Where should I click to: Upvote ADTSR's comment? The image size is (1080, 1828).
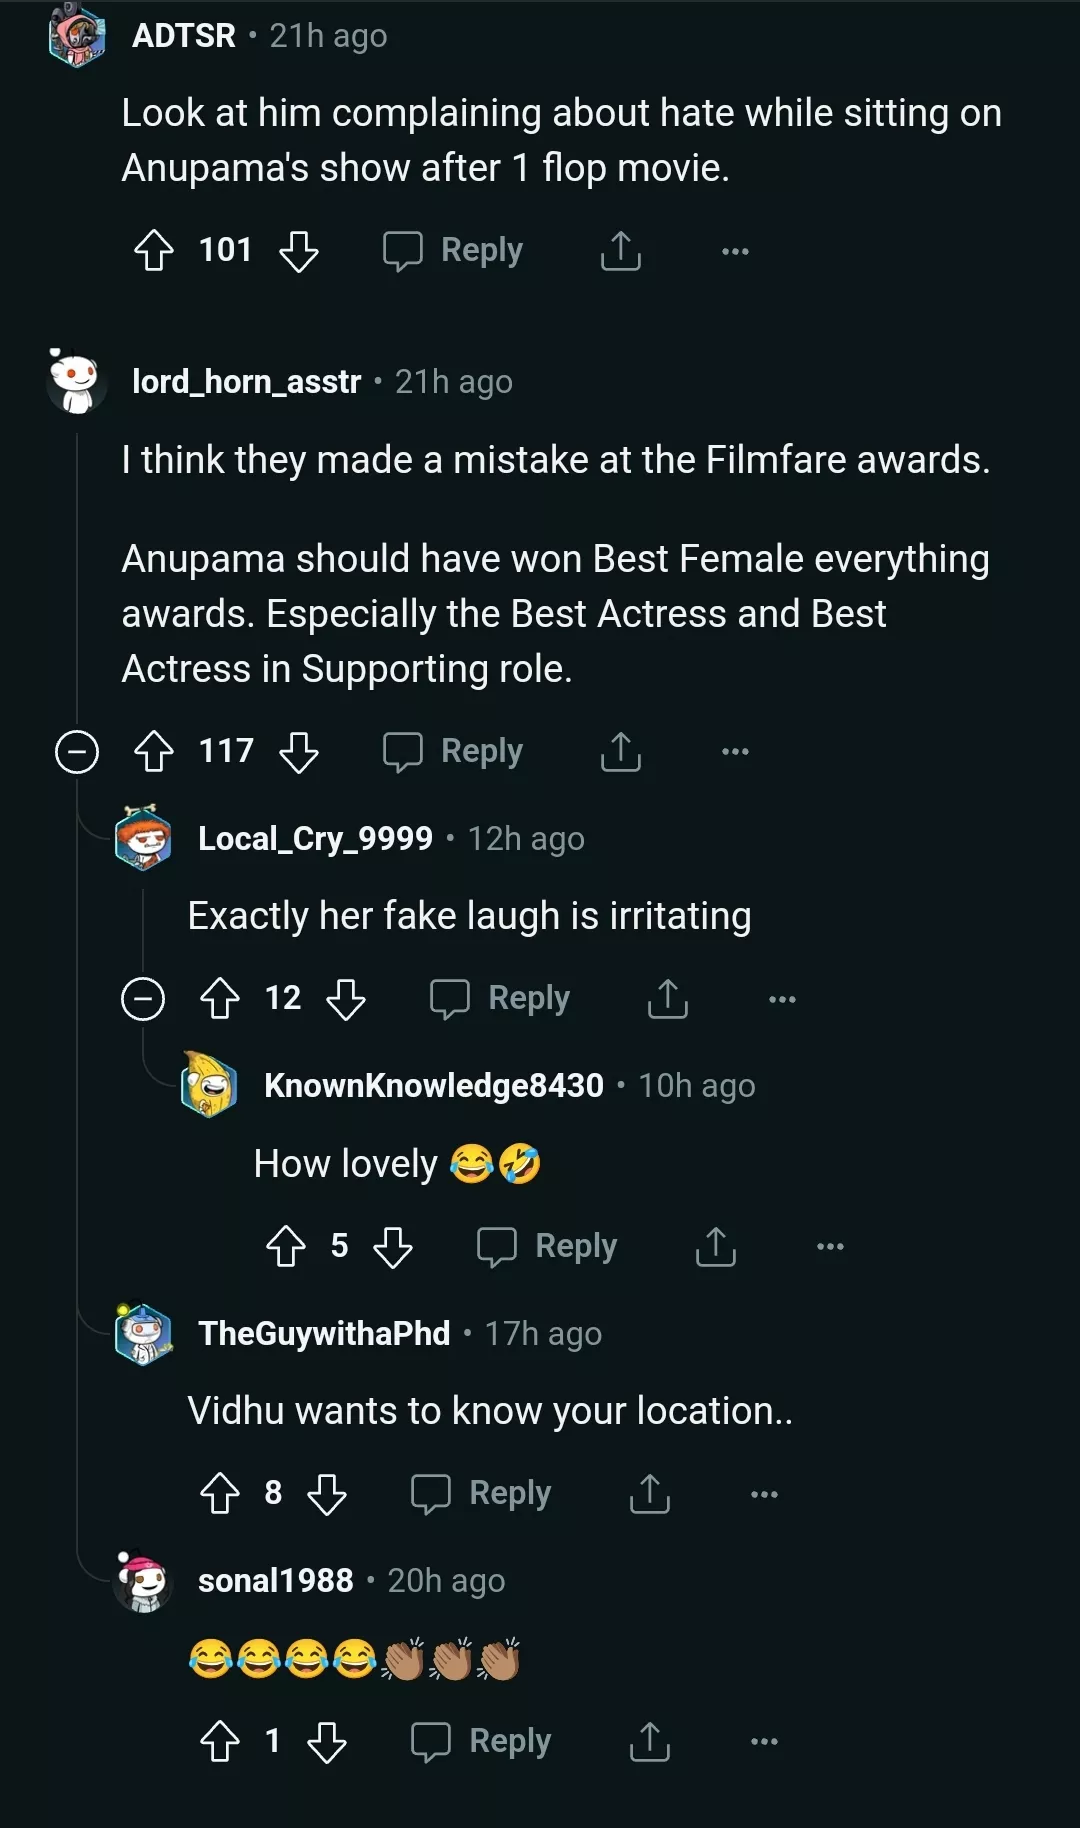tap(153, 250)
